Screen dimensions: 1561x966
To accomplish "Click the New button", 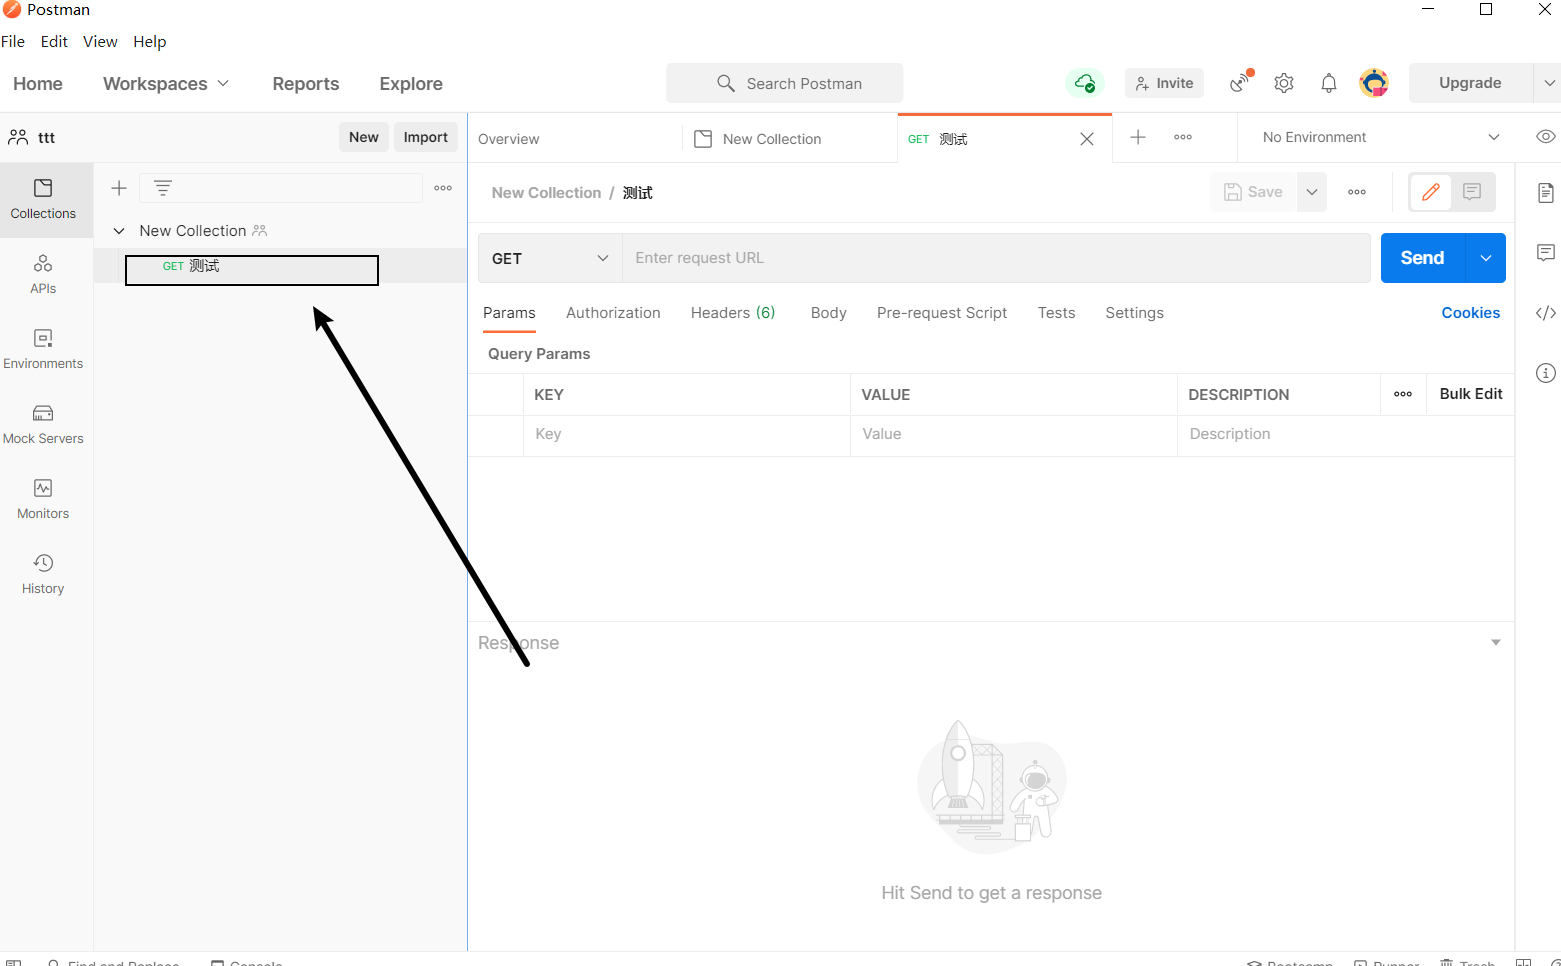I will (364, 137).
